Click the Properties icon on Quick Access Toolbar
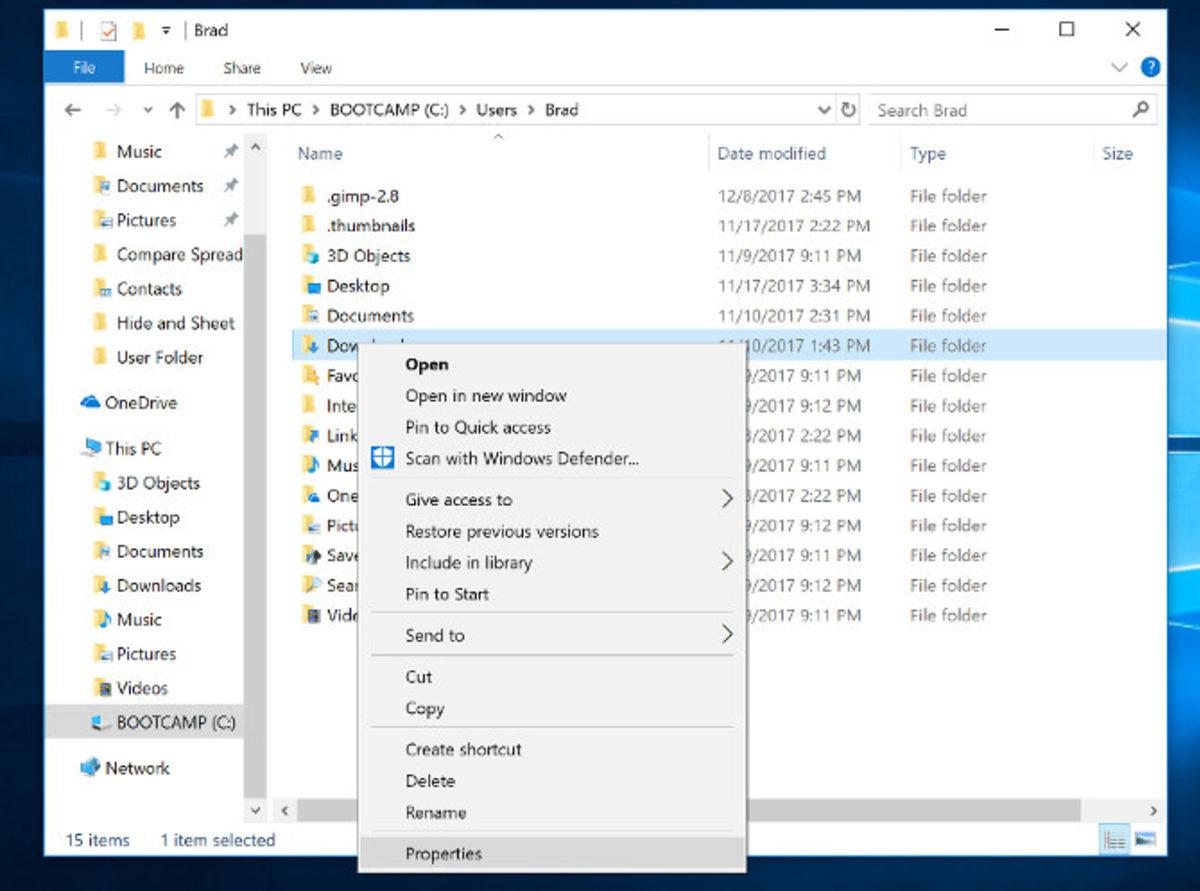 pos(108,31)
